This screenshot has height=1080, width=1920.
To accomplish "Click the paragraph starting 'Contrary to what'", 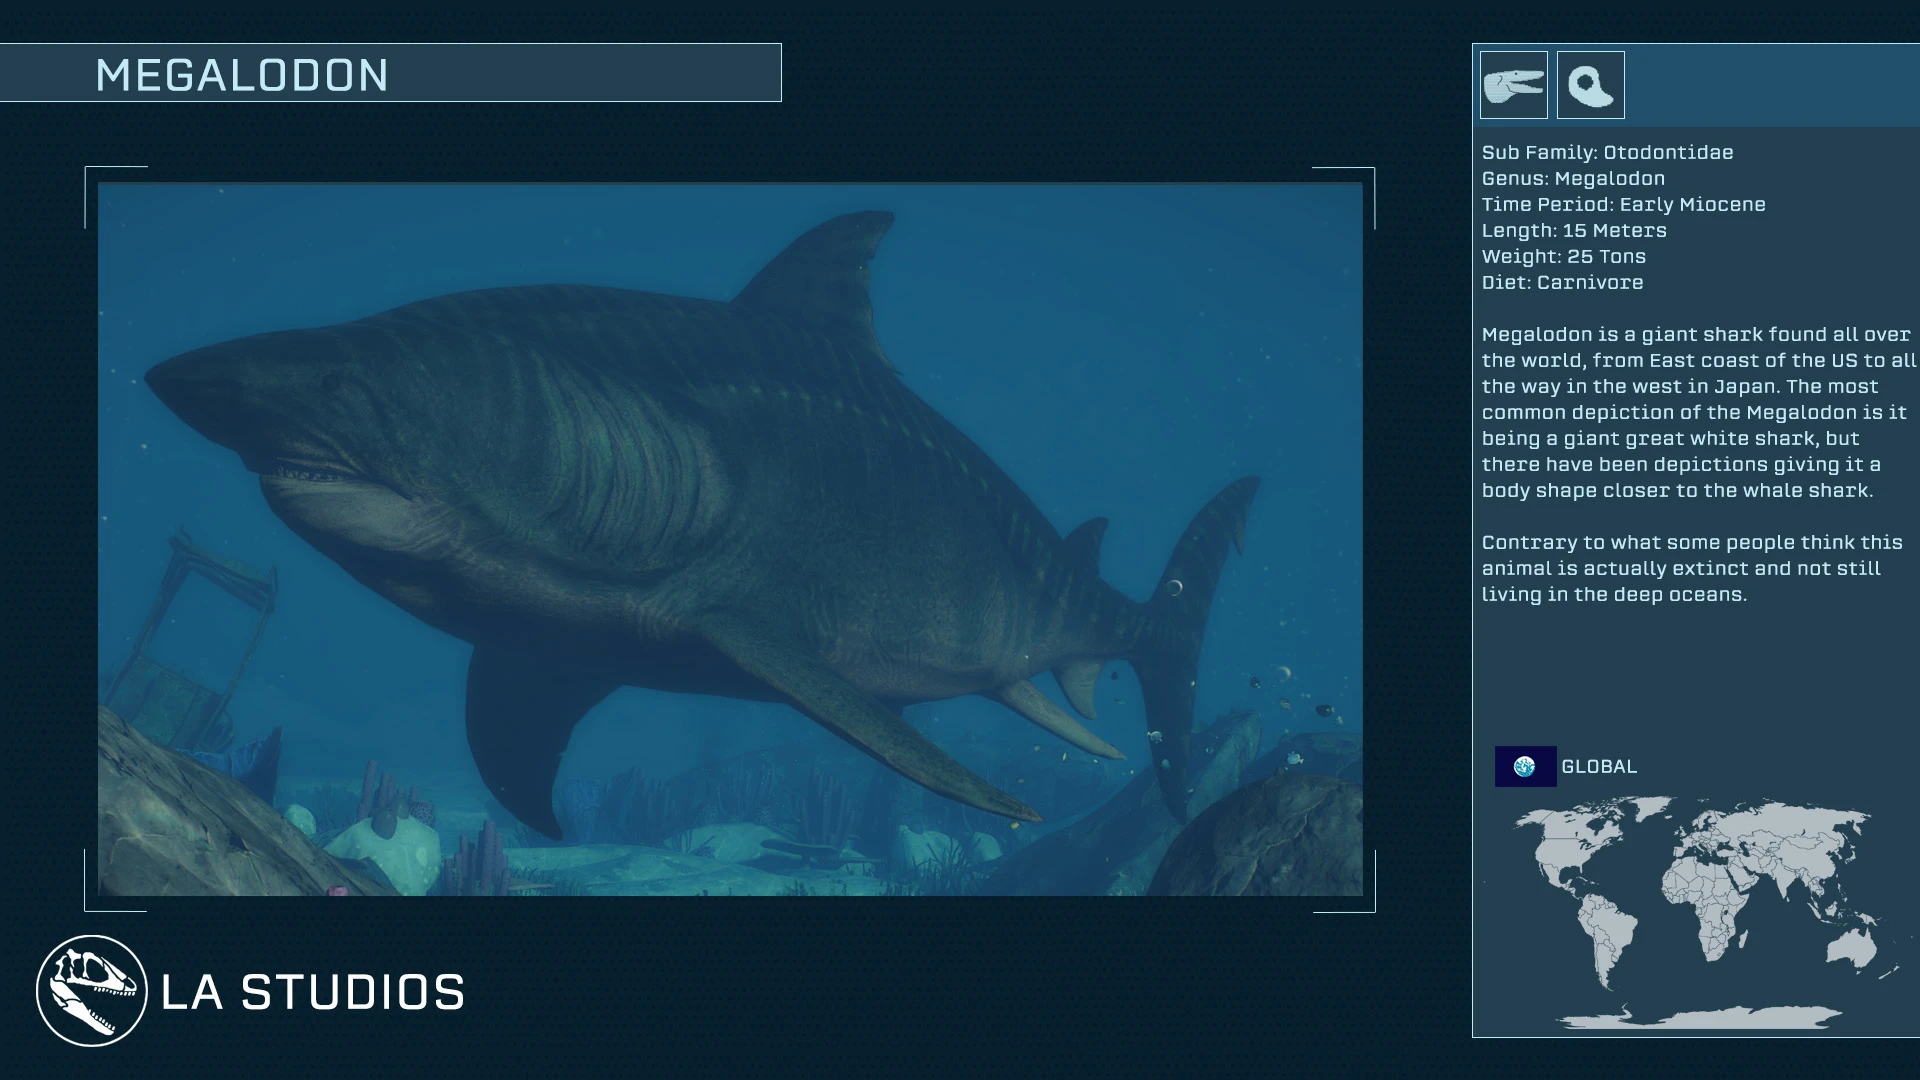I will coord(1692,568).
